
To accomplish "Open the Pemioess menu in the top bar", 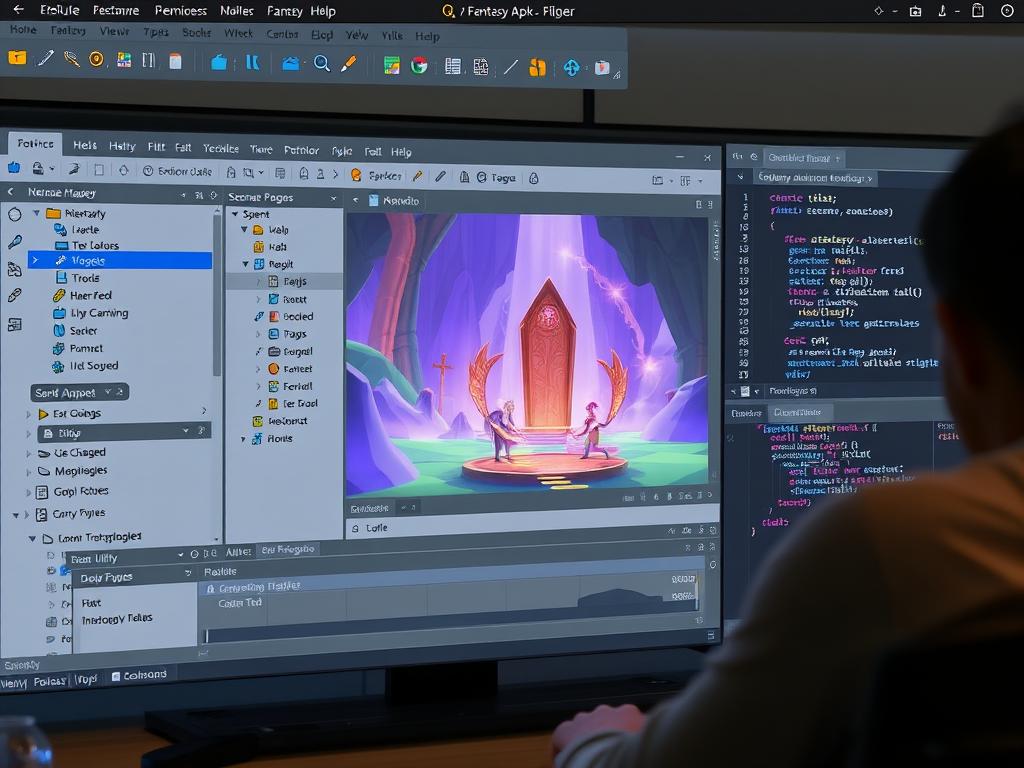I will click(x=181, y=10).
